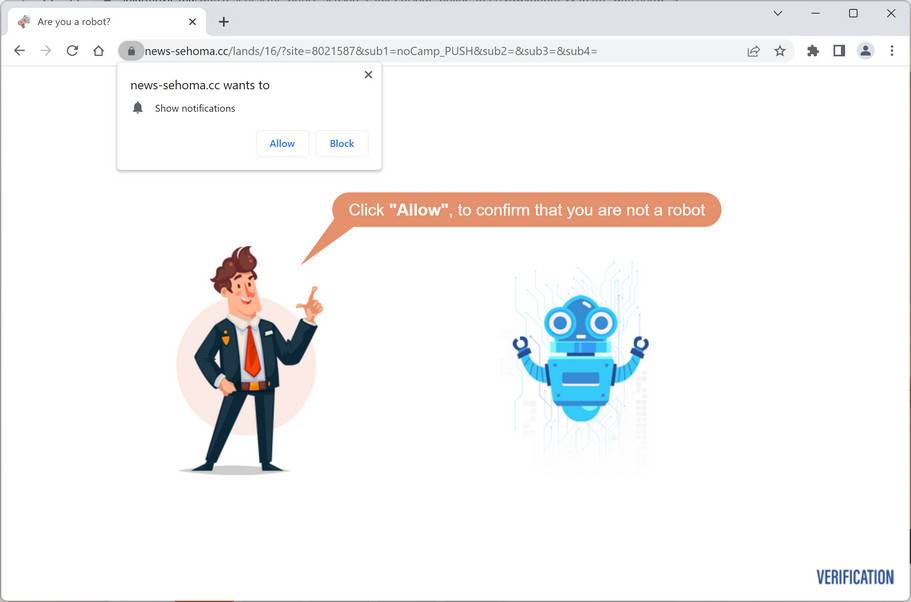Close the "Are you a robot?" tab
Image resolution: width=911 pixels, height=602 pixels.
click(192, 22)
